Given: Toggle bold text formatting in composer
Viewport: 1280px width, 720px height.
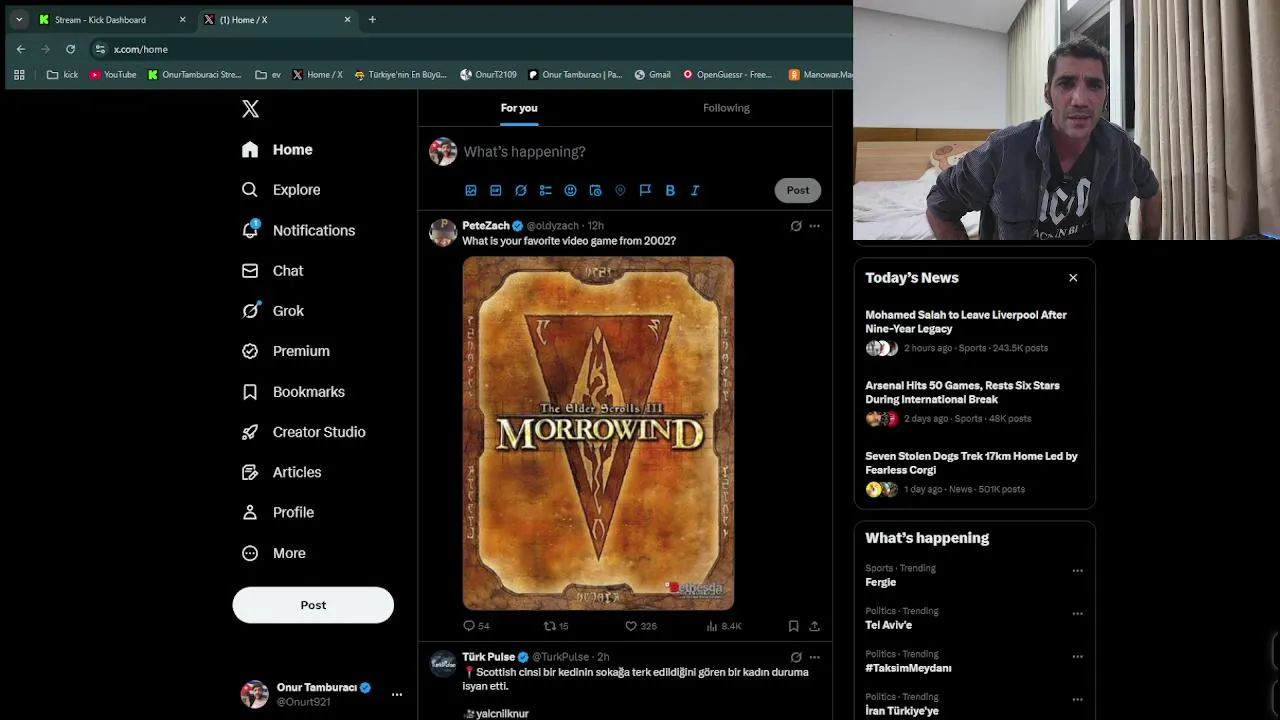Looking at the screenshot, I should [x=670, y=190].
